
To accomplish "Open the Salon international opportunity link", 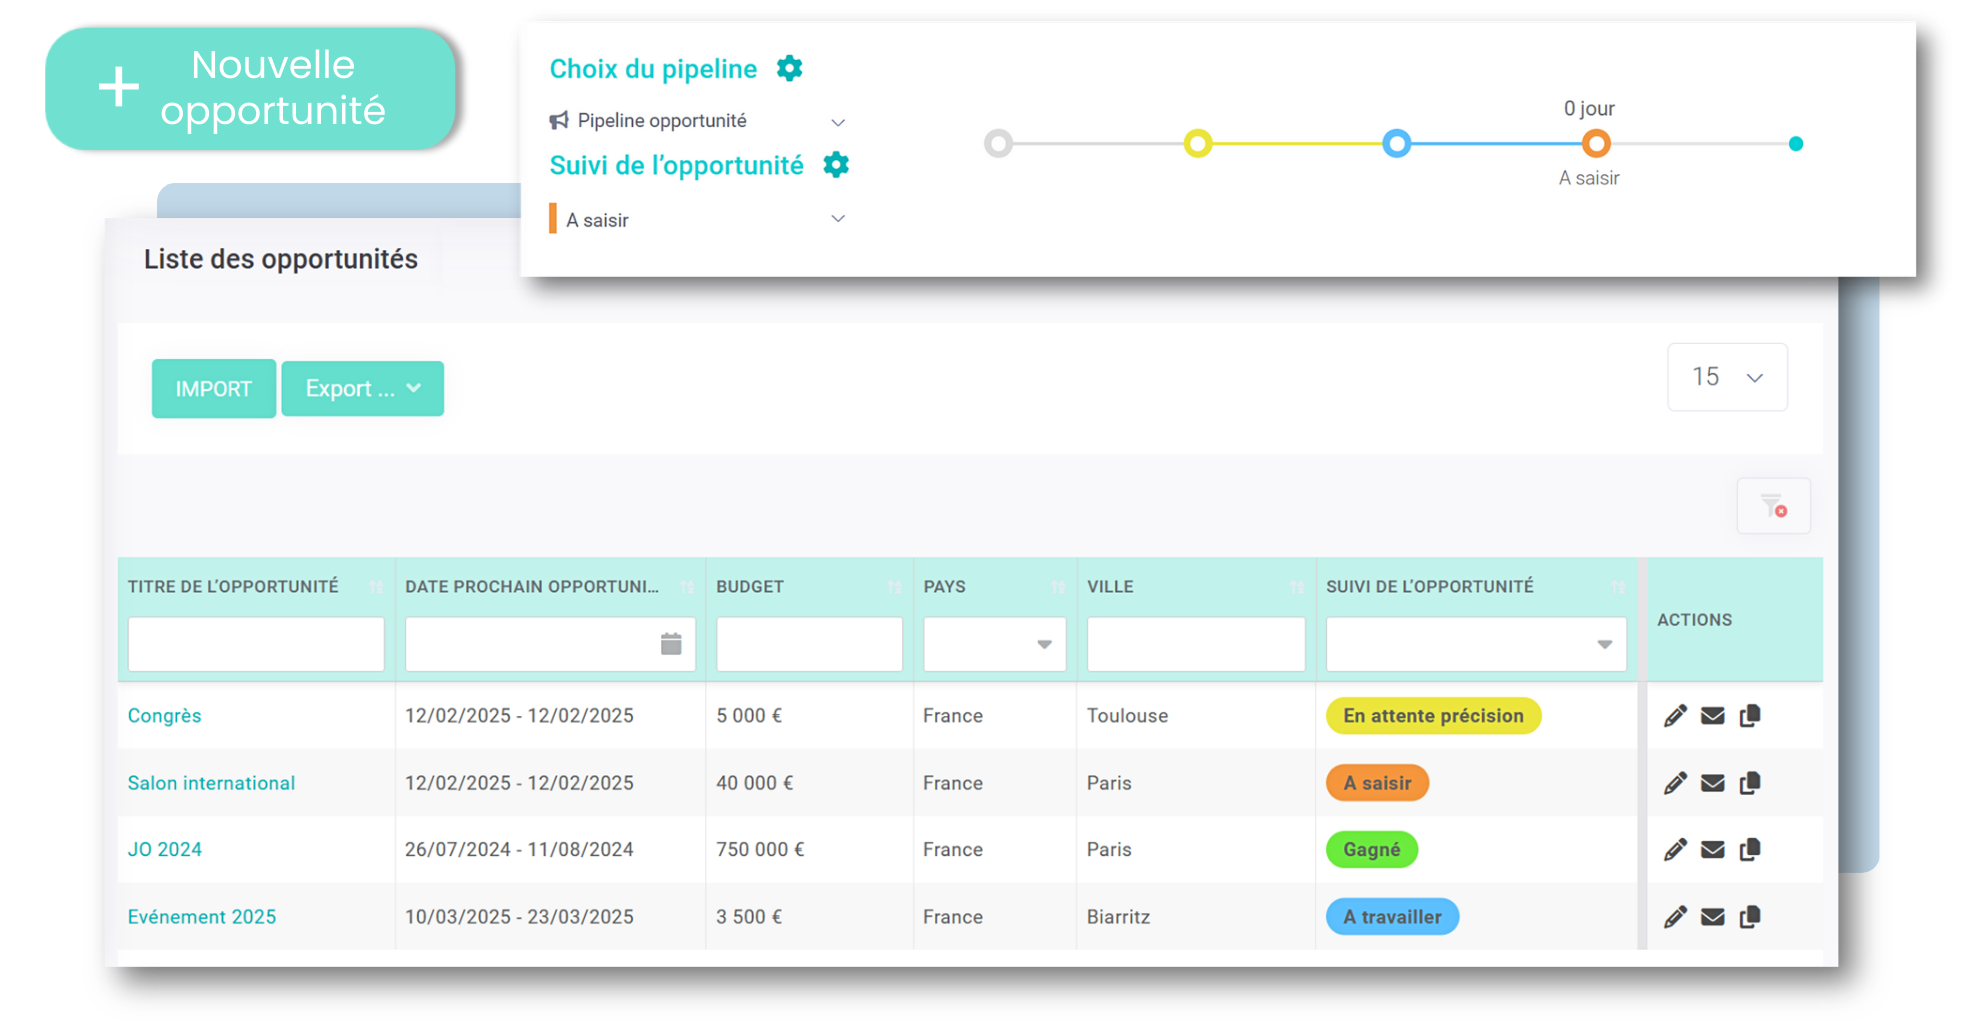I will (x=211, y=783).
